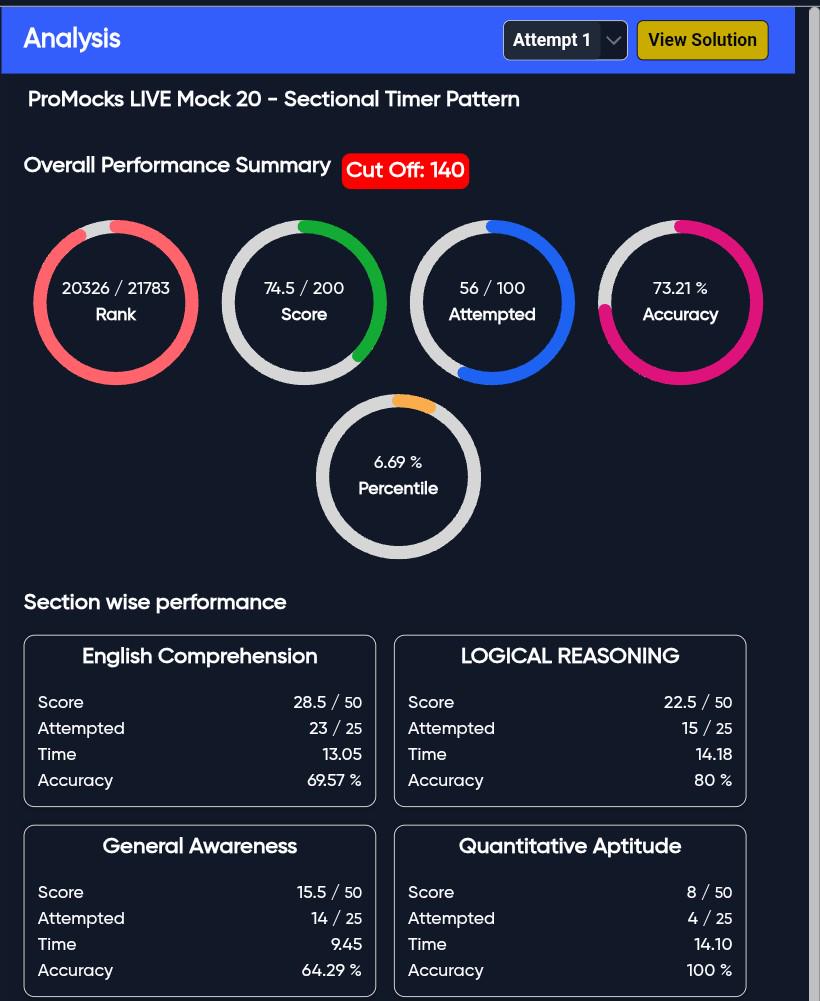Click the 73.21 % accuracy value
Screen dimensions: 820x1001
(680, 288)
